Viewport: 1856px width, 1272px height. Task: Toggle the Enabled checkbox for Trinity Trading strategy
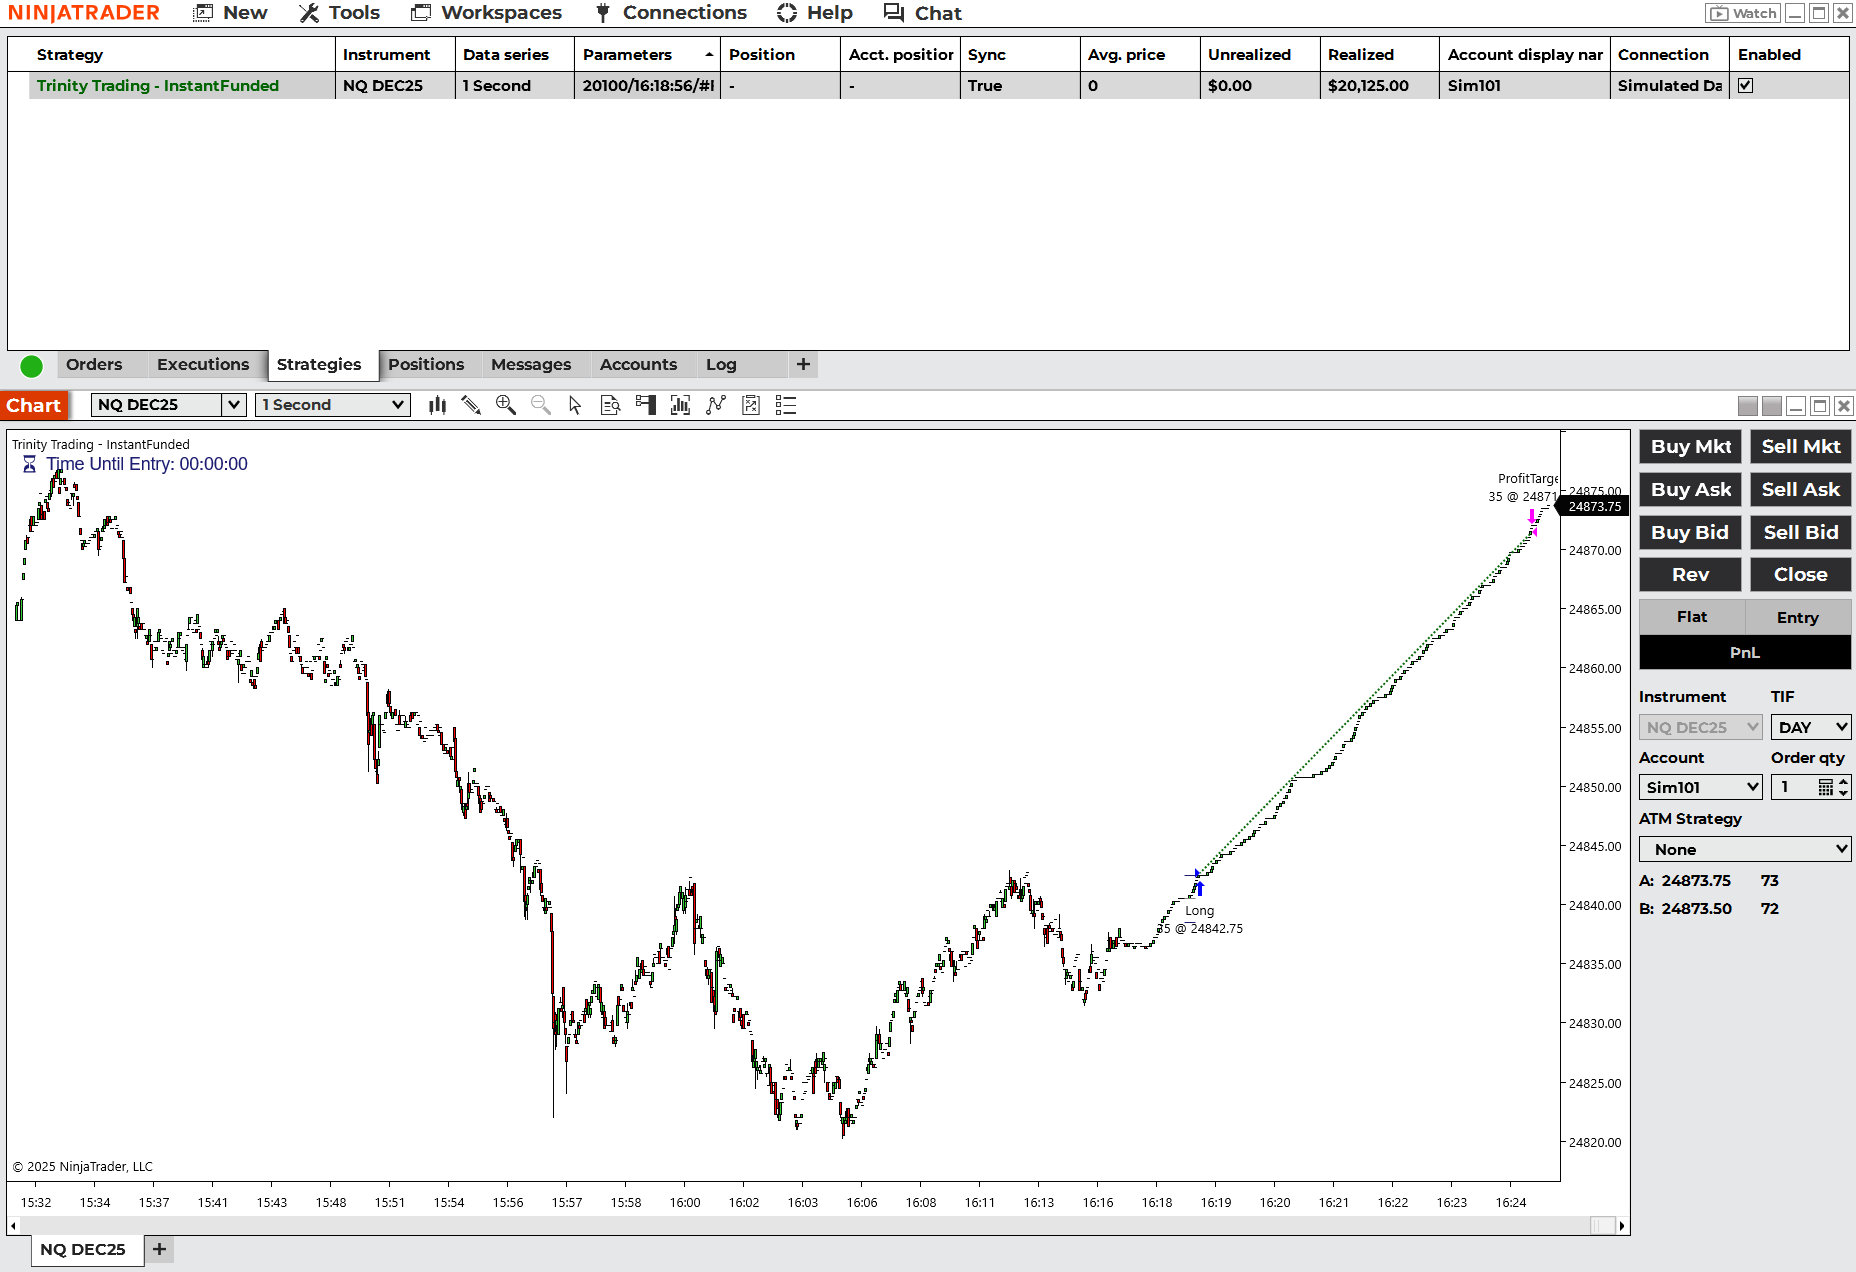tap(1745, 86)
